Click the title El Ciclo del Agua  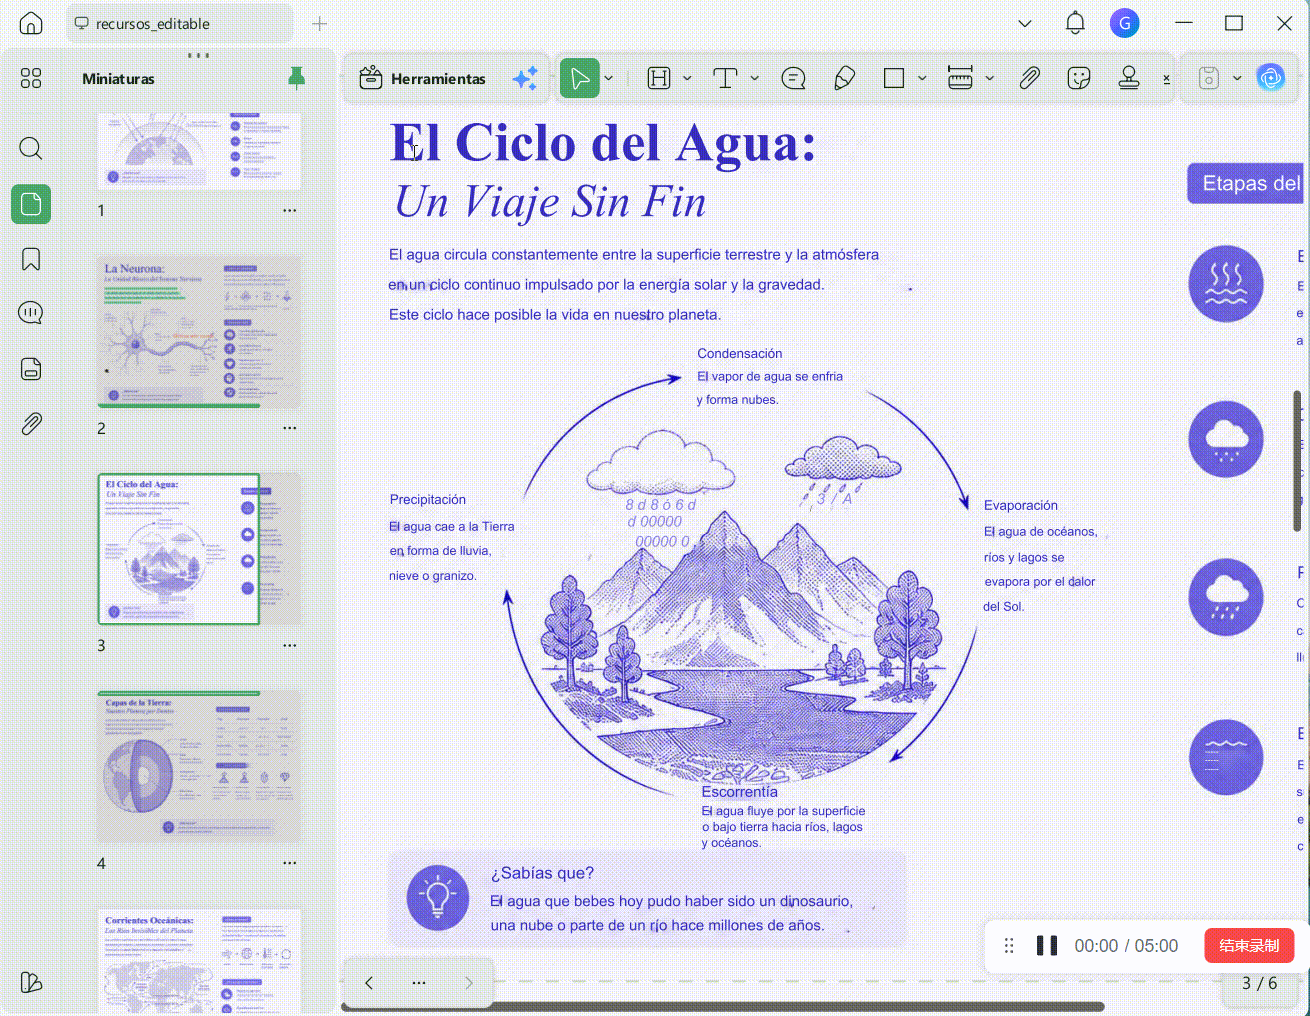pos(602,143)
